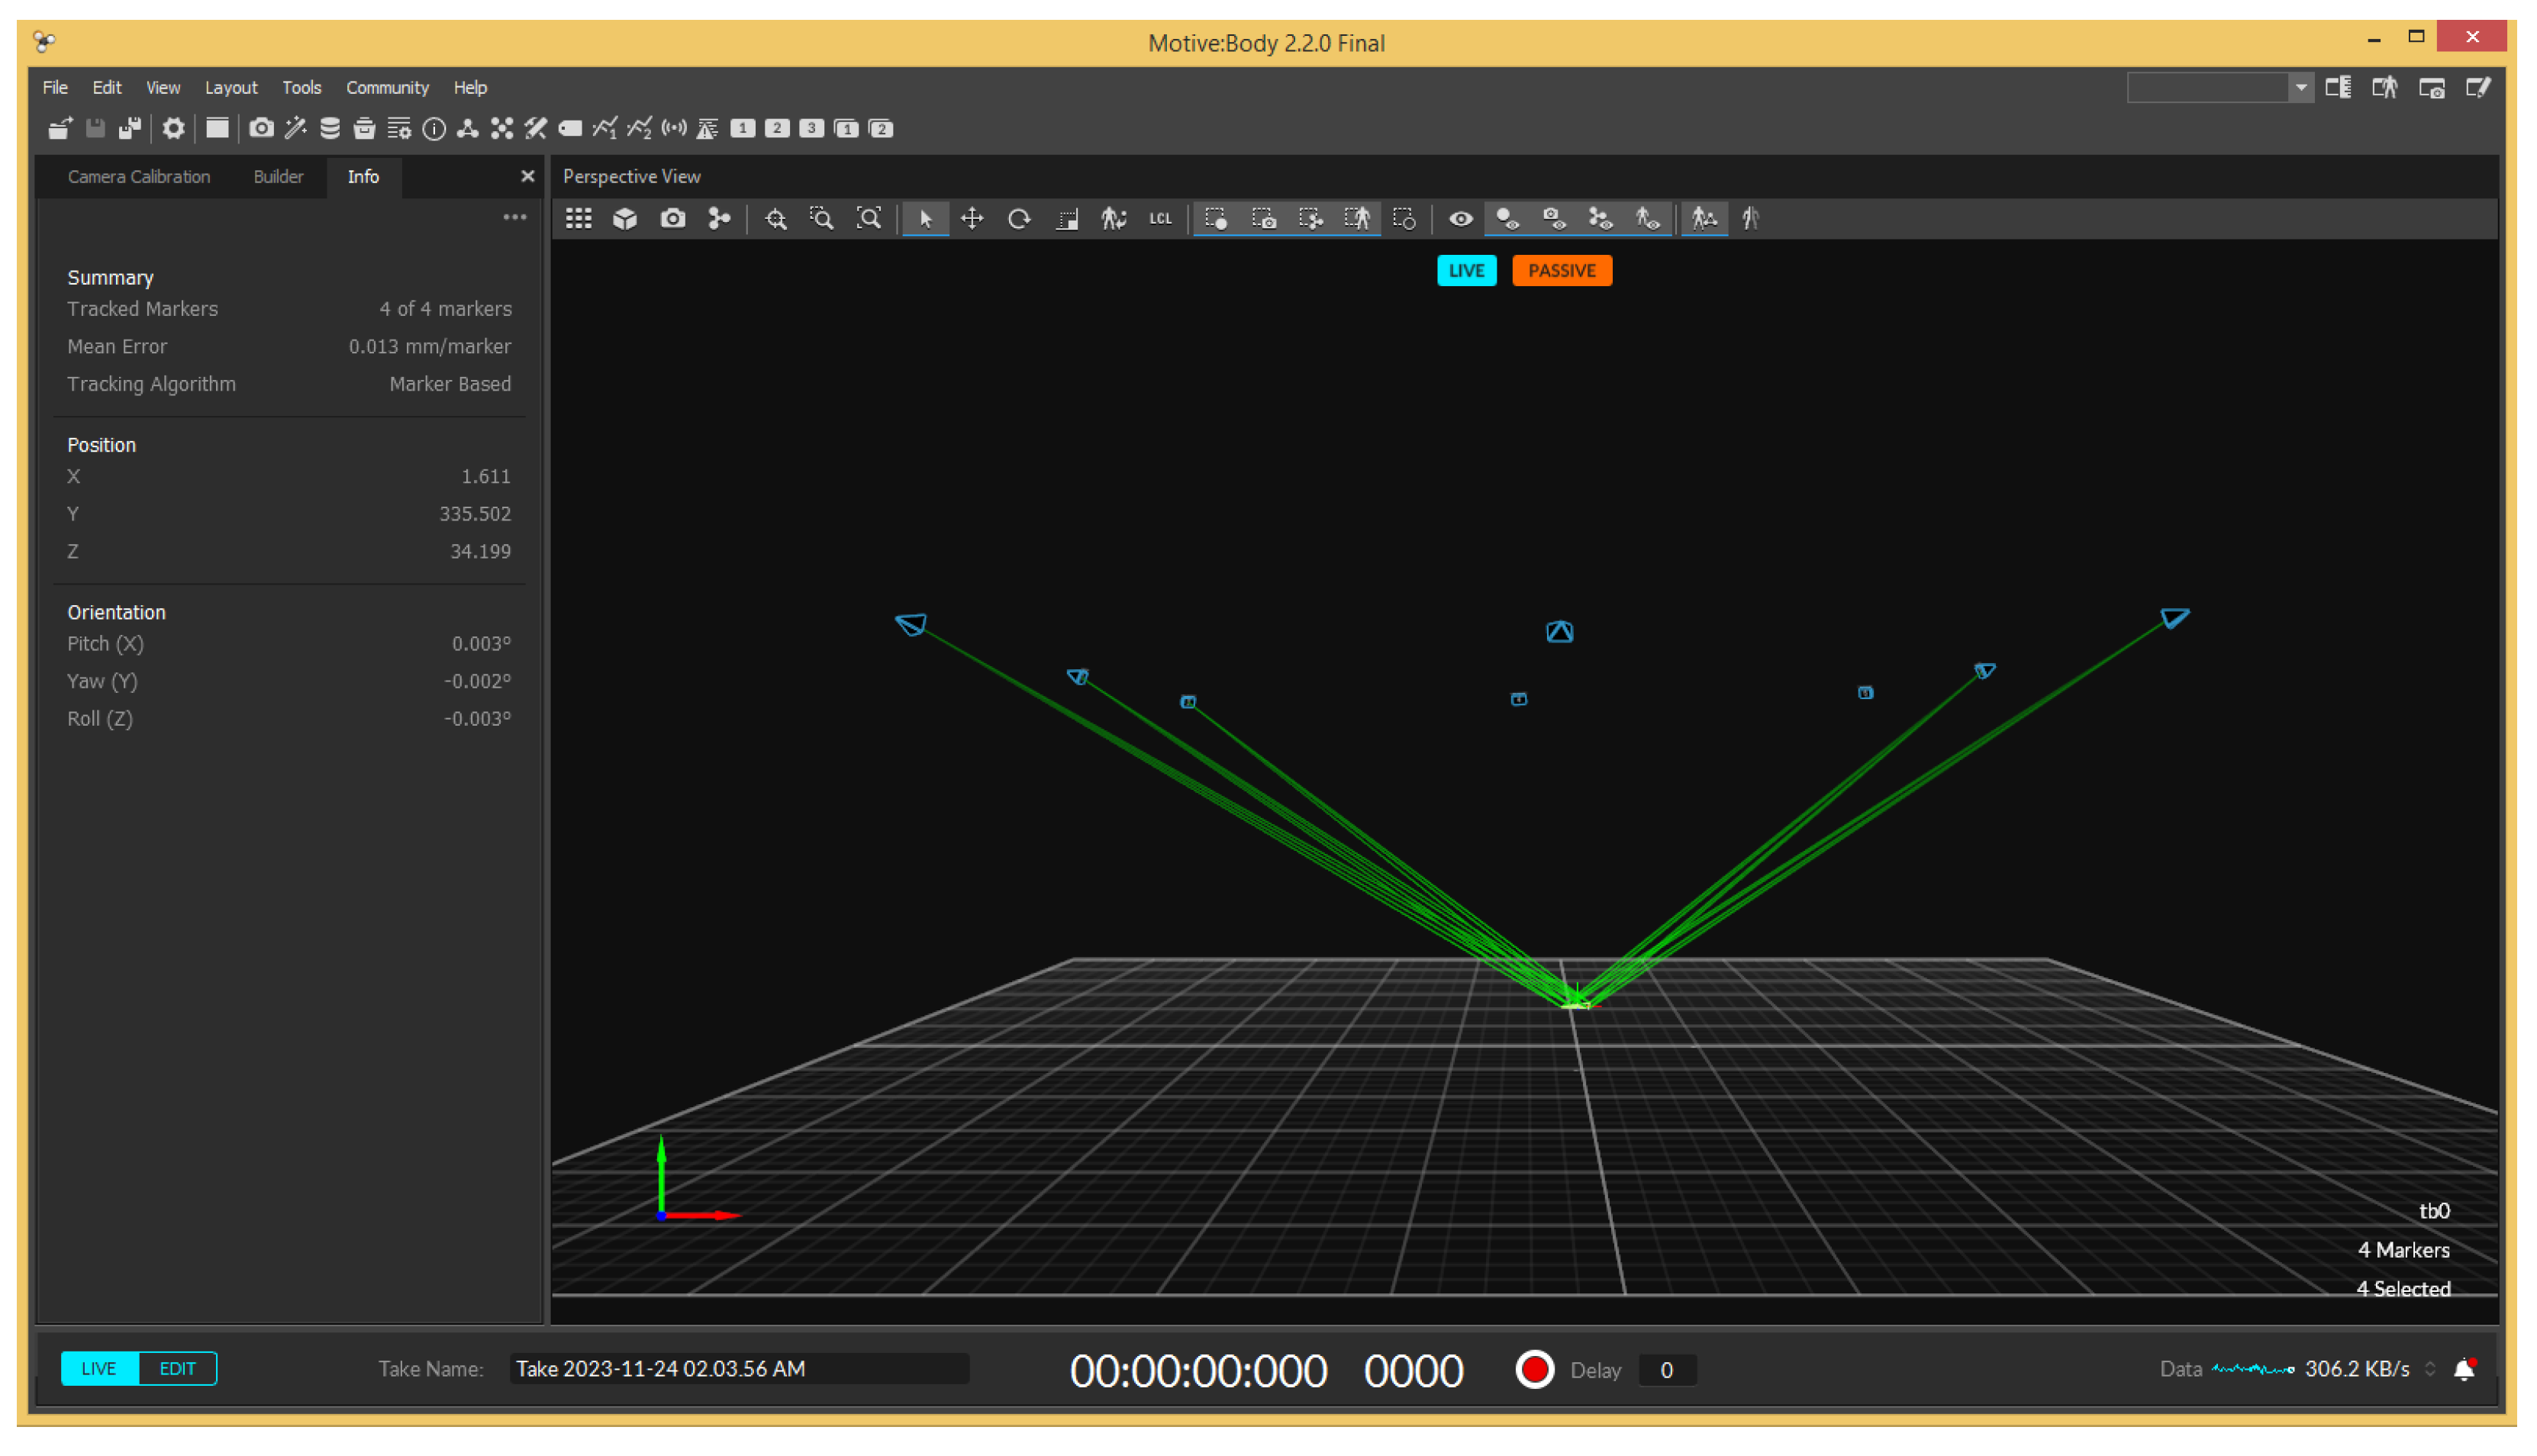Click the info circle icon in main toolbar
This screenshot has height=1456, width=2537.
tap(434, 128)
